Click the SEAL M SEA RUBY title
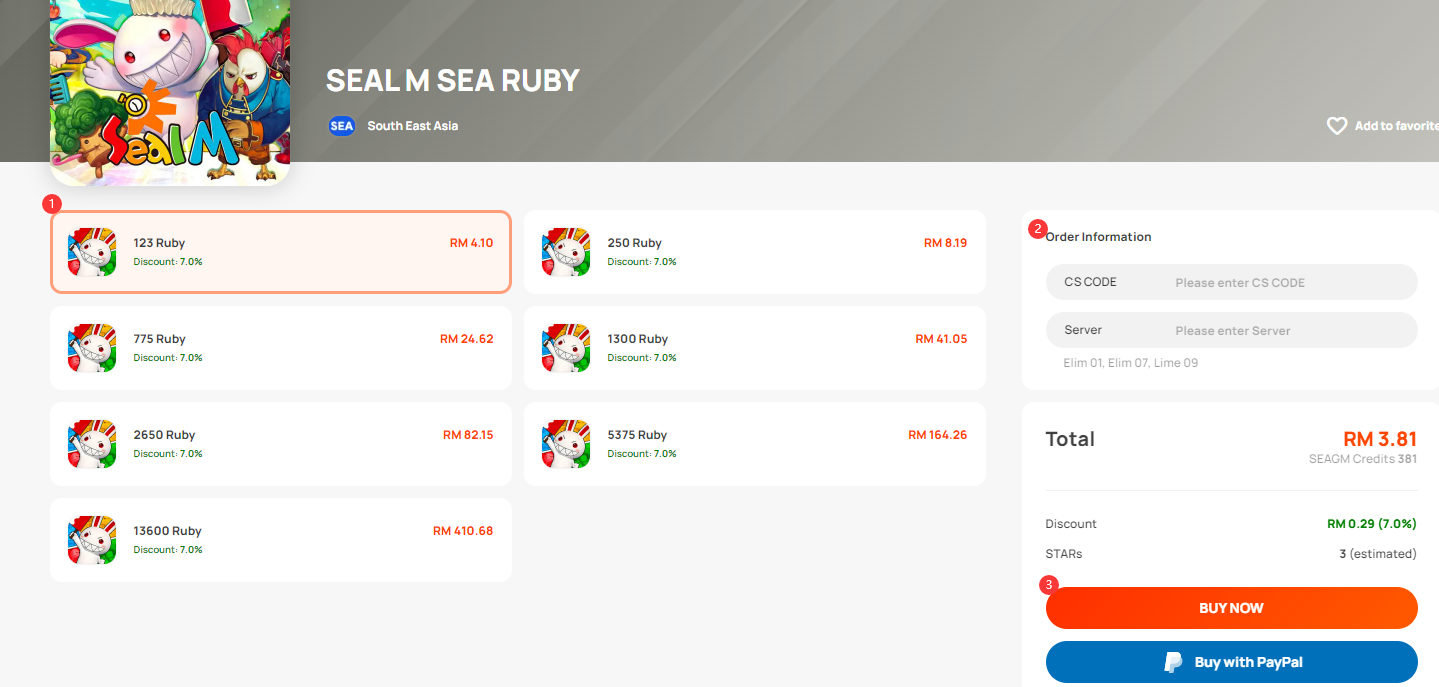This screenshot has width=1439, height=687. [453, 81]
